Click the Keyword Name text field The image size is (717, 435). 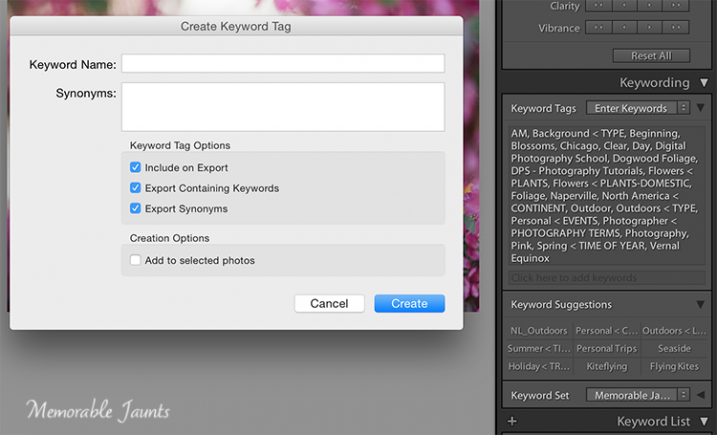click(x=283, y=64)
